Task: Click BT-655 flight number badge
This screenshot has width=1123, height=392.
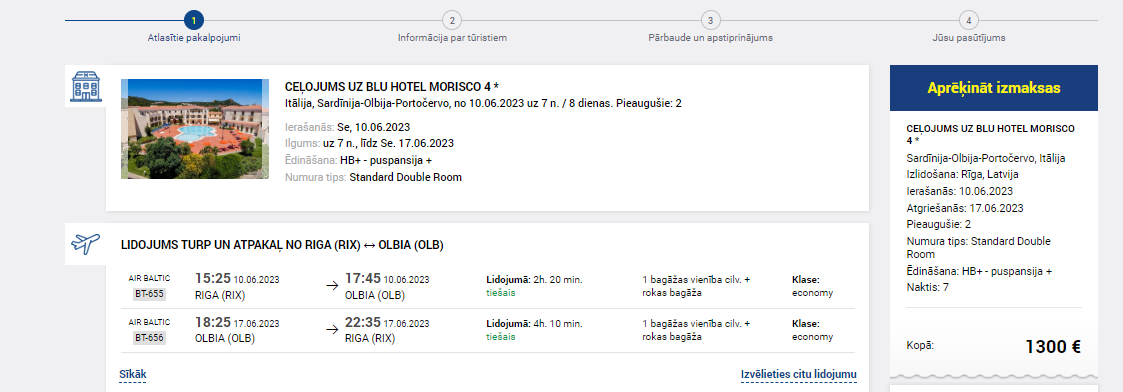Action: [149, 293]
